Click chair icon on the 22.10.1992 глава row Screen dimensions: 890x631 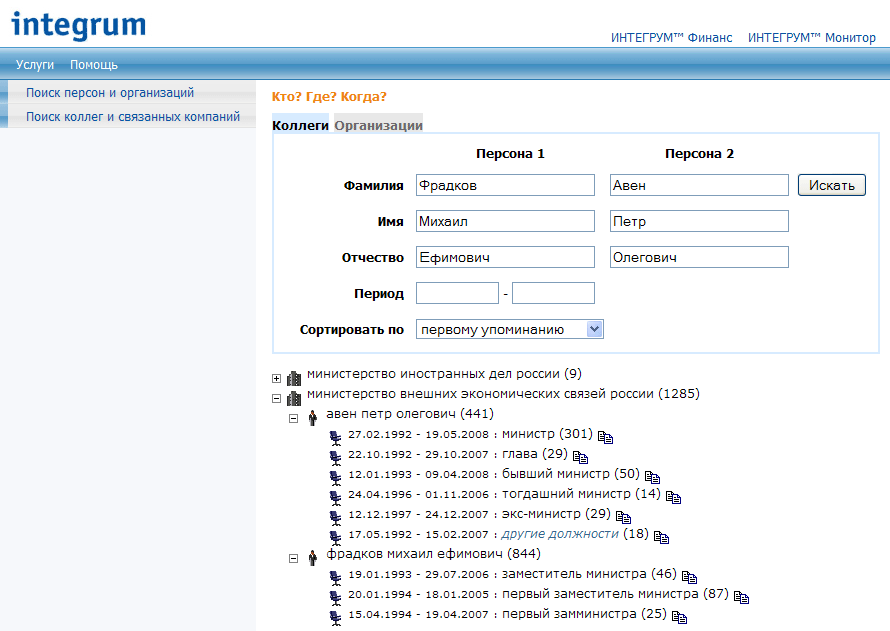(x=336, y=457)
